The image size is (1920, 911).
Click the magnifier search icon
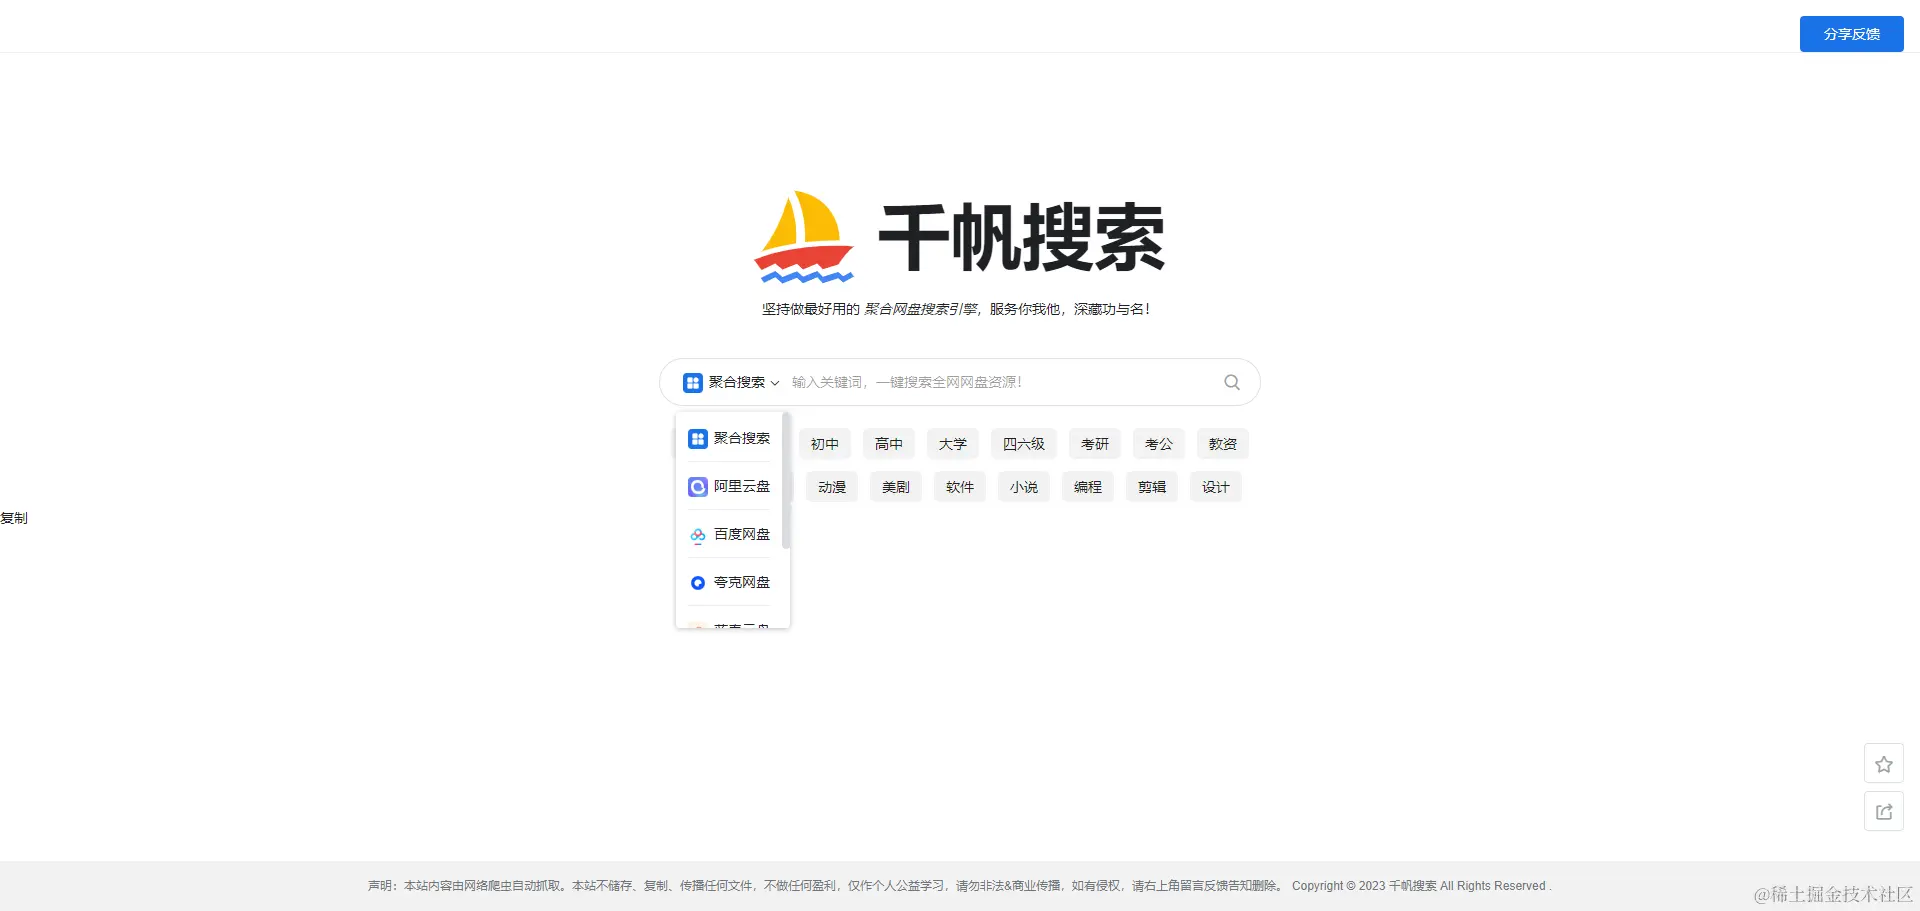1232,382
